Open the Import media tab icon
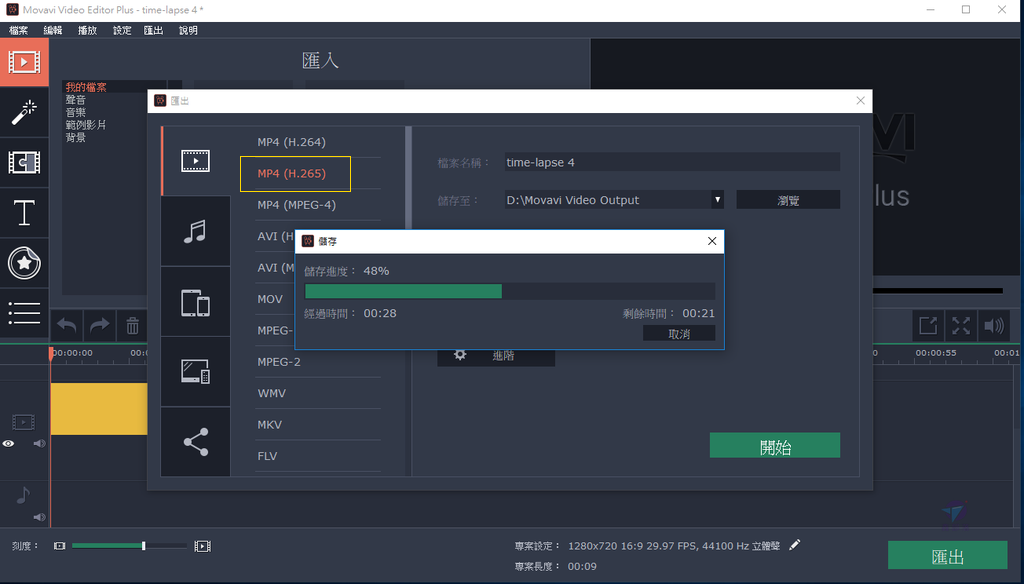The height and width of the screenshot is (584, 1024). click(x=24, y=62)
